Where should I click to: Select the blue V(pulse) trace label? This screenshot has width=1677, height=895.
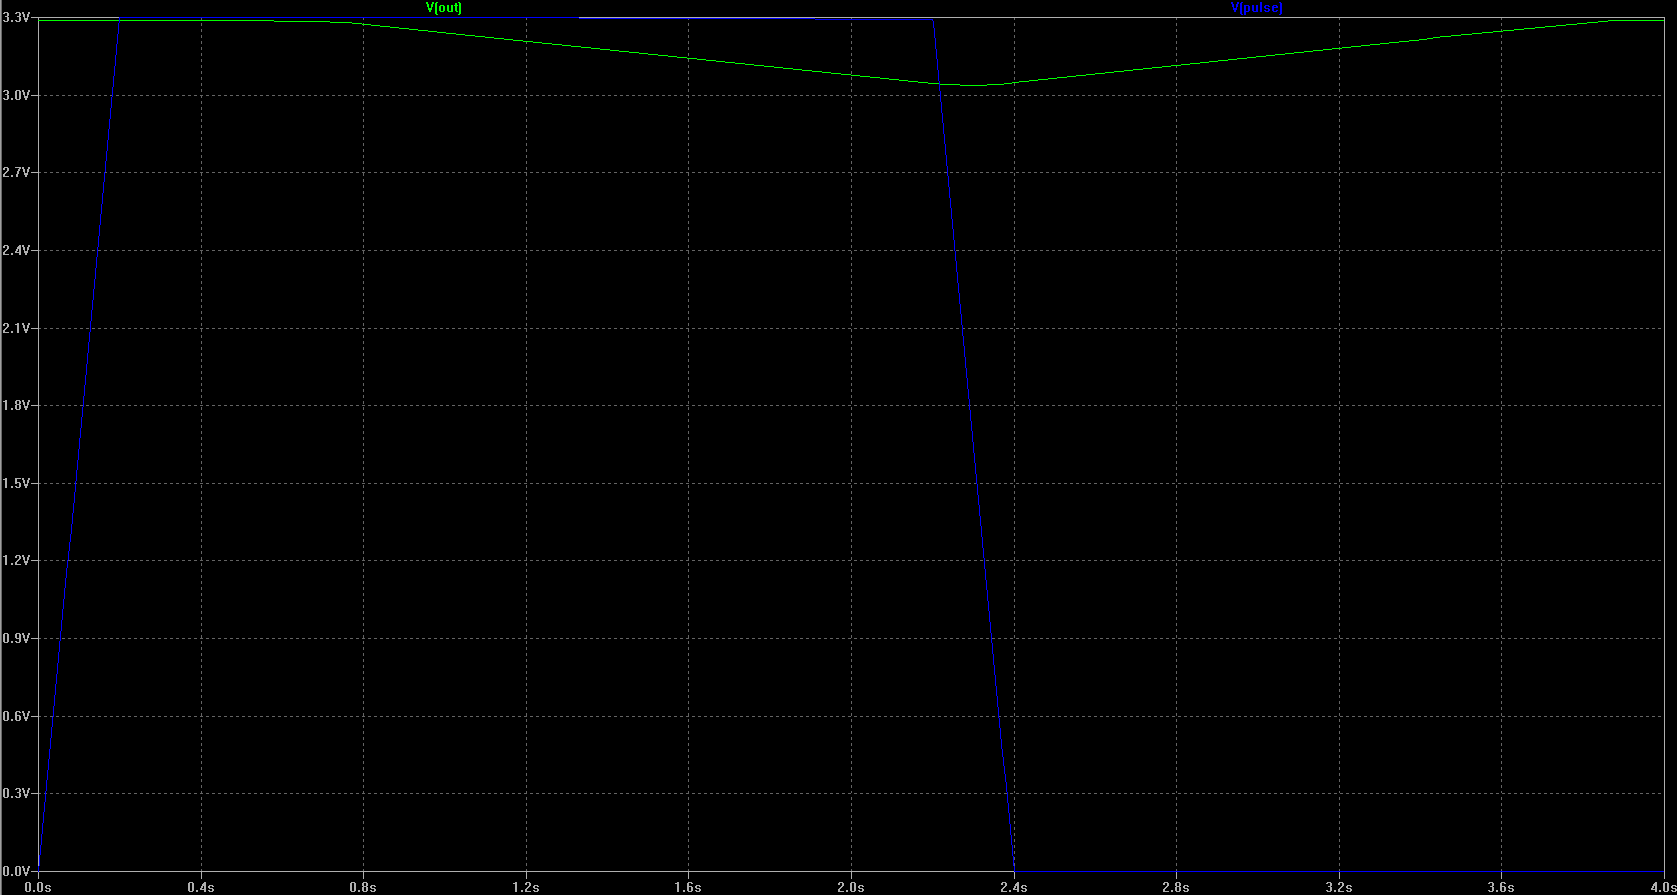click(1256, 8)
